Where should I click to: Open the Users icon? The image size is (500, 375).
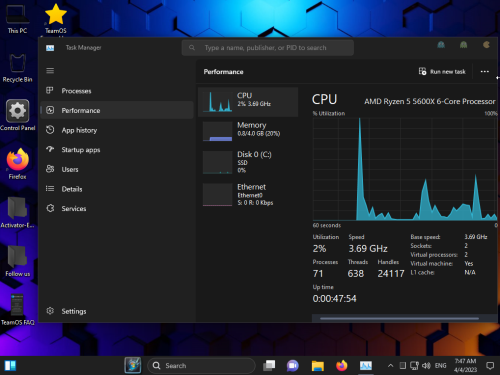[50, 169]
